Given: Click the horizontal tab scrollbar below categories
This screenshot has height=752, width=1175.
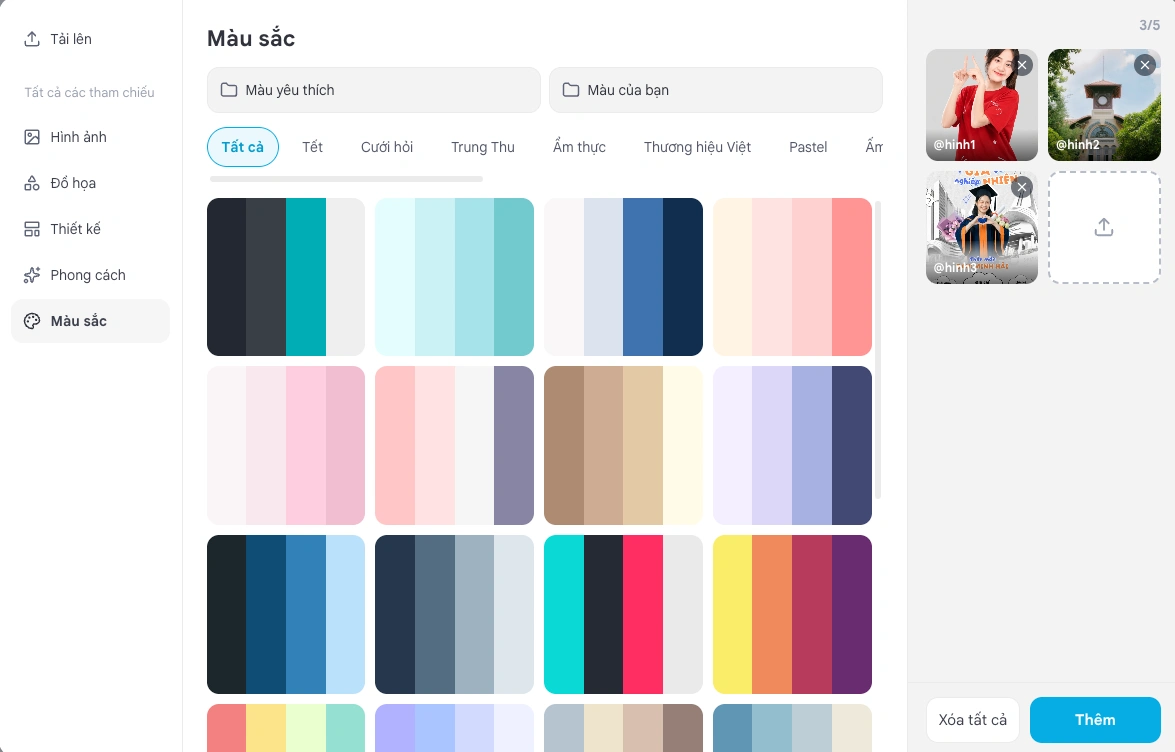Looking at the screenshot, I should [x=346, y=179].
